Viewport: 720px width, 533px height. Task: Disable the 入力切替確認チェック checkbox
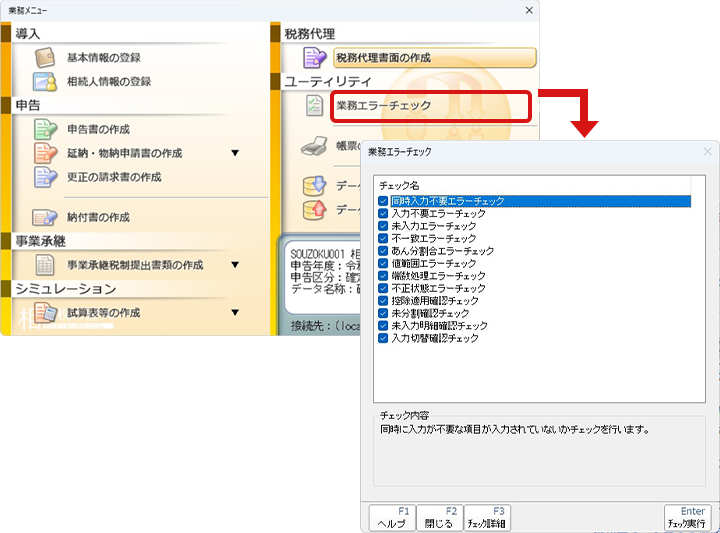(x=384, y=339)
